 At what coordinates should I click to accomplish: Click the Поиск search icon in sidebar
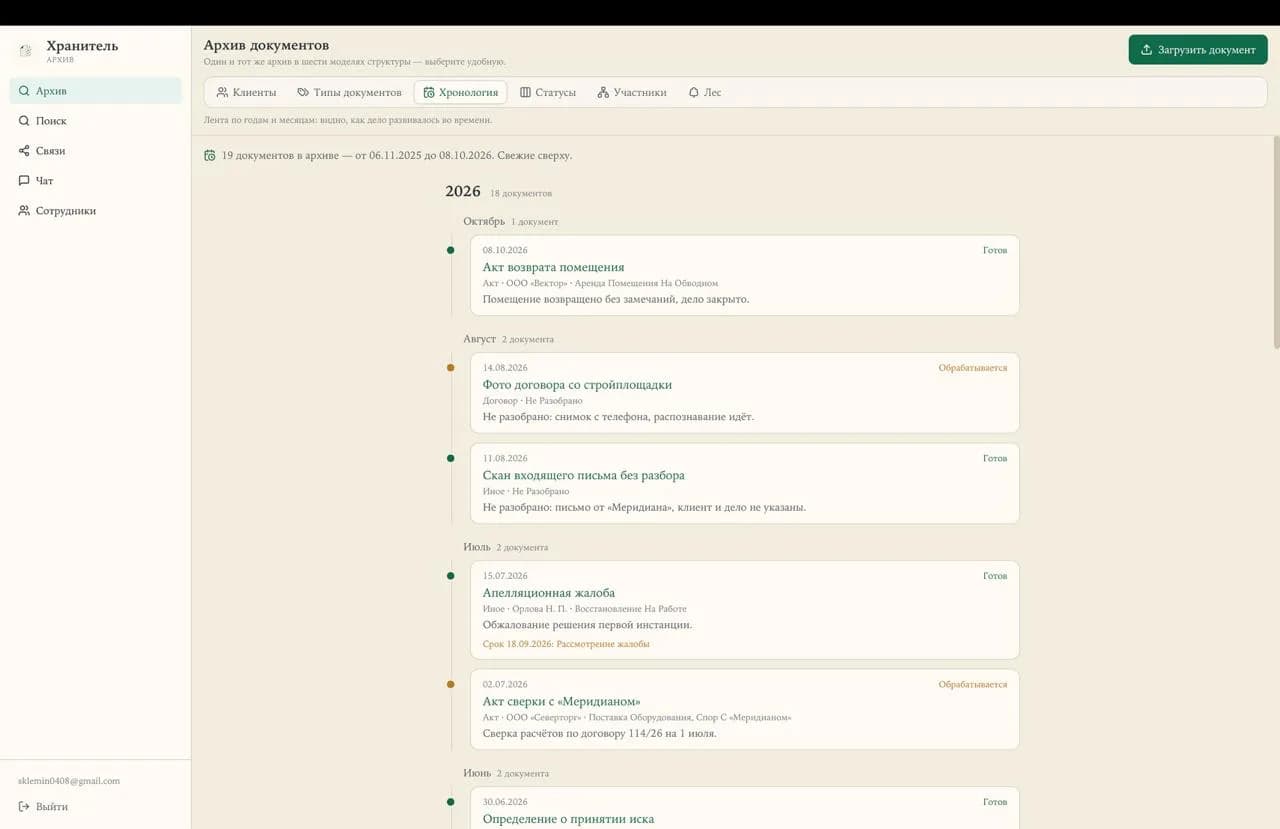point(24,121)
